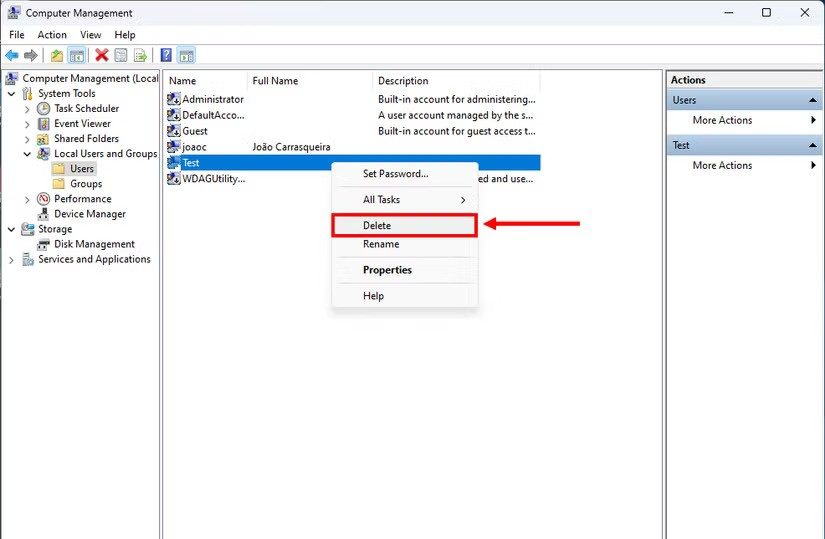Click the red X Delete toolbar icon
Image resolution: width=825 pixels, height=539 pixels.
(102, 55)
